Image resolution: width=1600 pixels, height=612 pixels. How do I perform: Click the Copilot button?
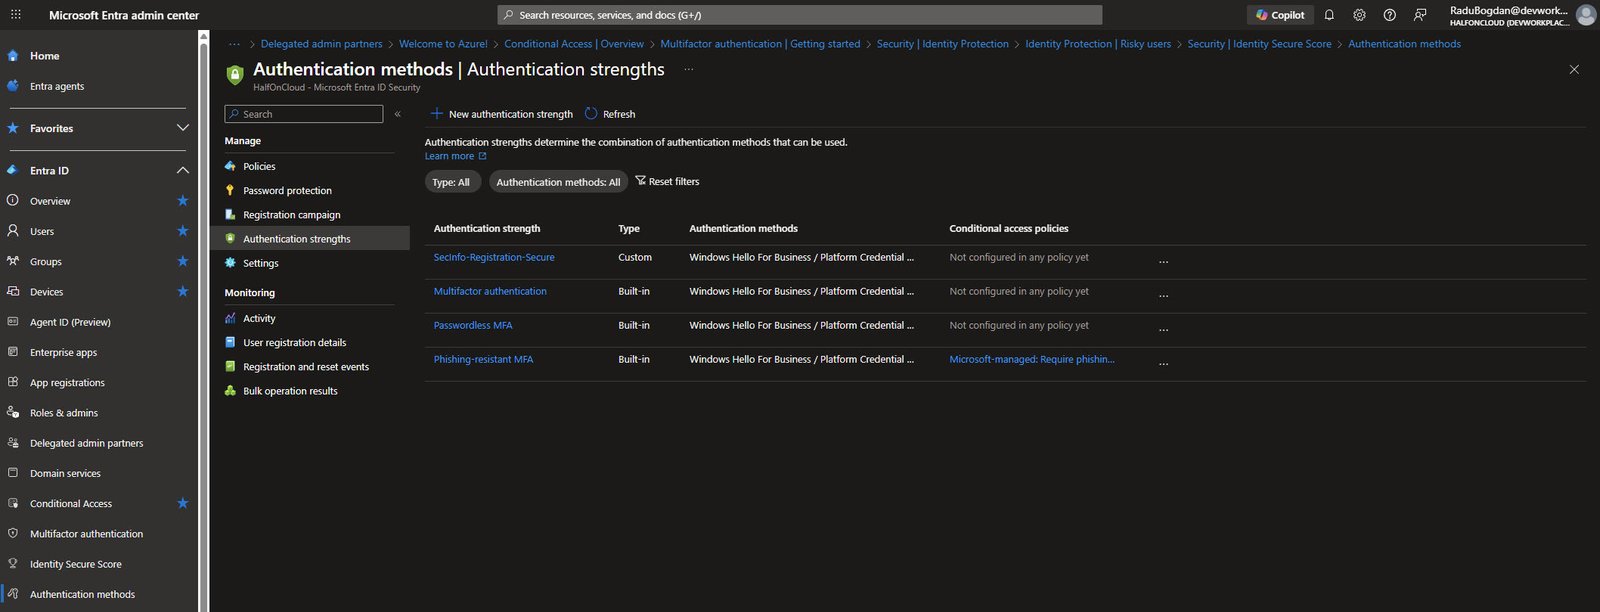coord(1280,15)
